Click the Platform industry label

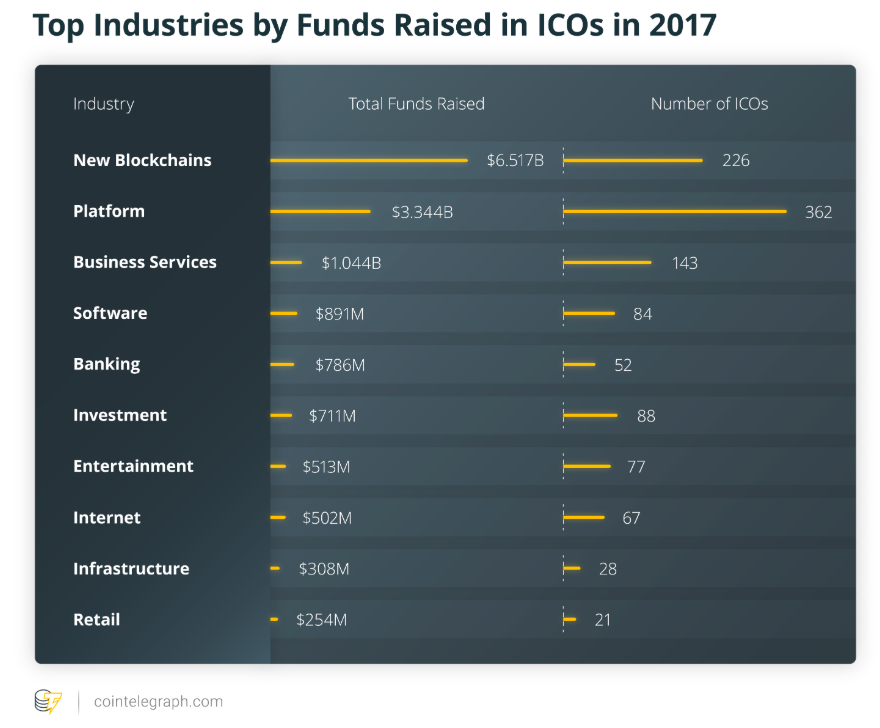tap(109, 211)
